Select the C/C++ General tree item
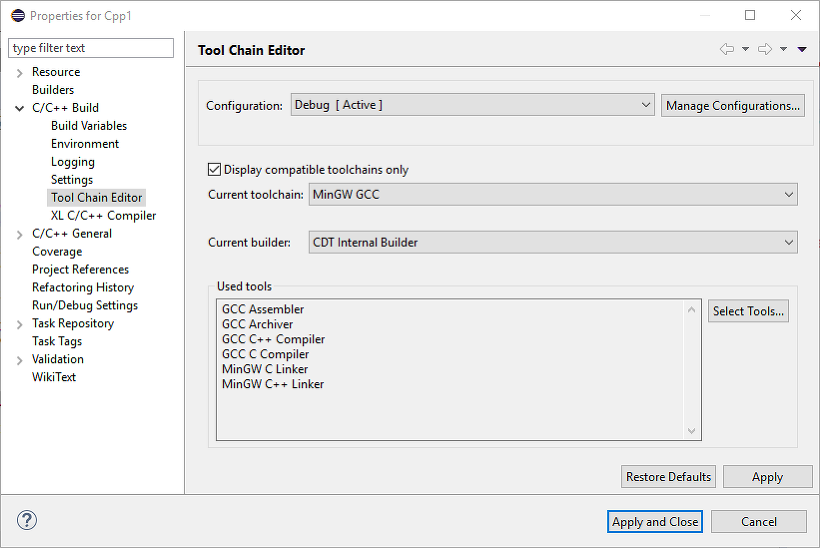 pos(72,234)
